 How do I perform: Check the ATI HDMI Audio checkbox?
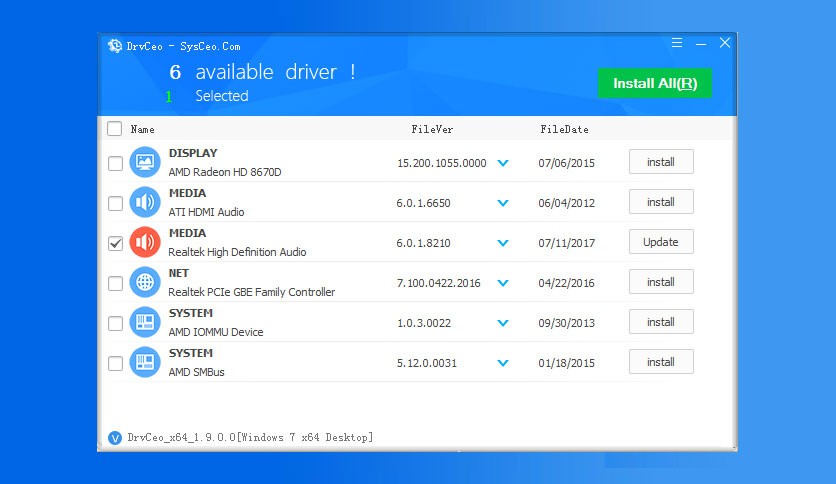pyautogui.click(x=115, y=203)
